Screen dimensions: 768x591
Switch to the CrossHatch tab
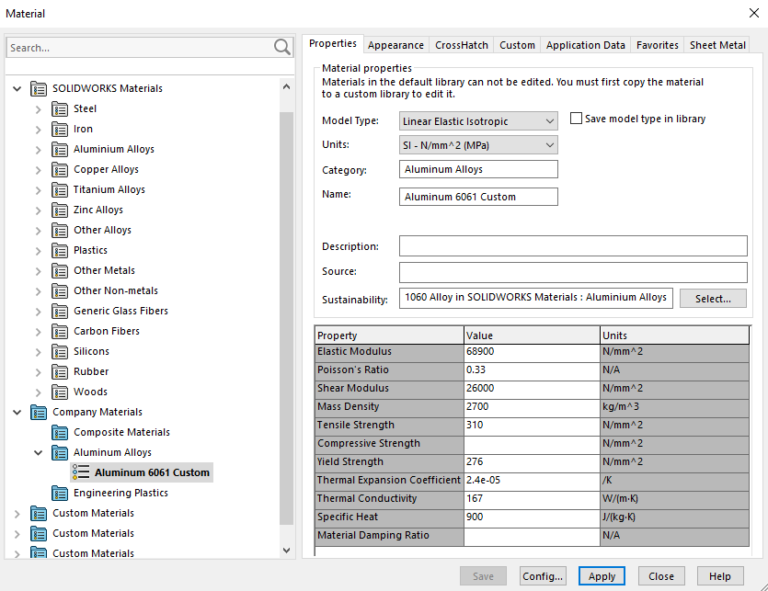461,45
